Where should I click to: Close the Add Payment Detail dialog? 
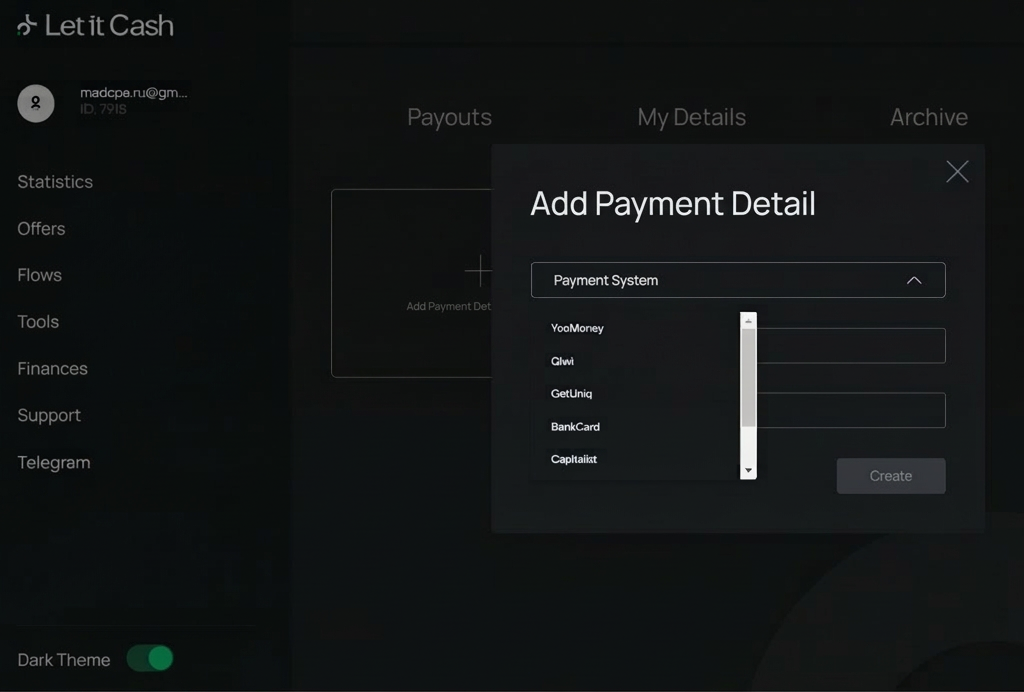coord(957,172)
